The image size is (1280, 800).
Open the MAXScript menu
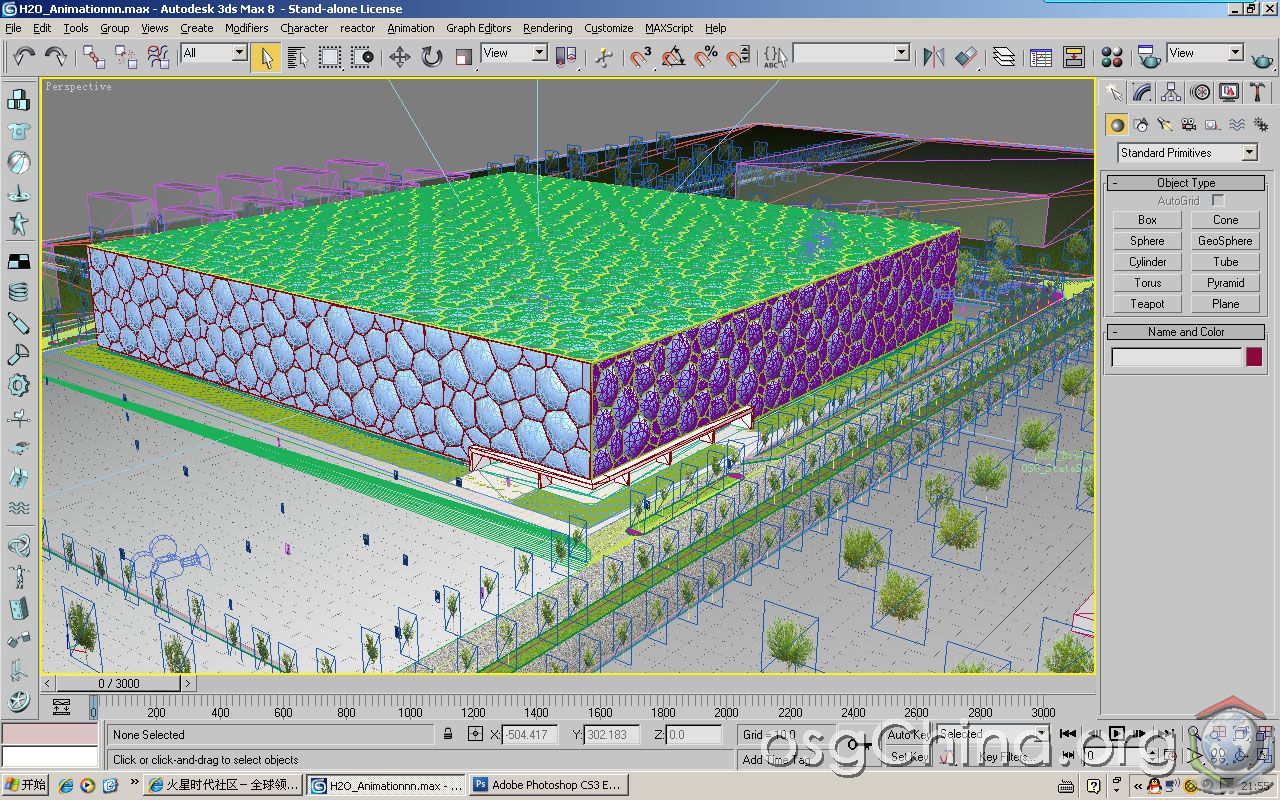pyautogui.click(x=669, y=28)
